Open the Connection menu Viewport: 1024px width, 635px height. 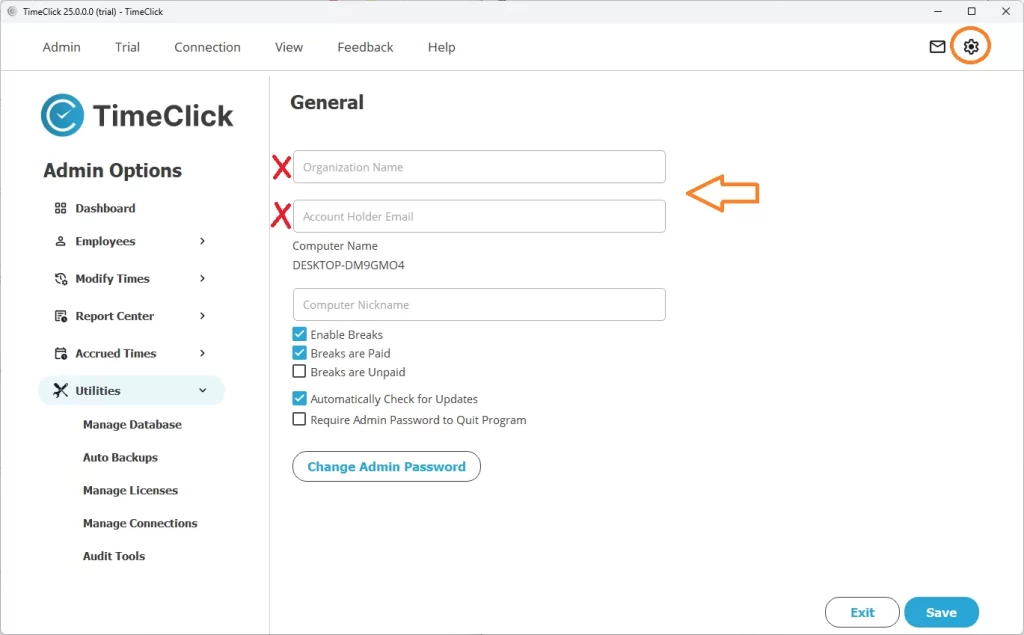click(207, 47)
